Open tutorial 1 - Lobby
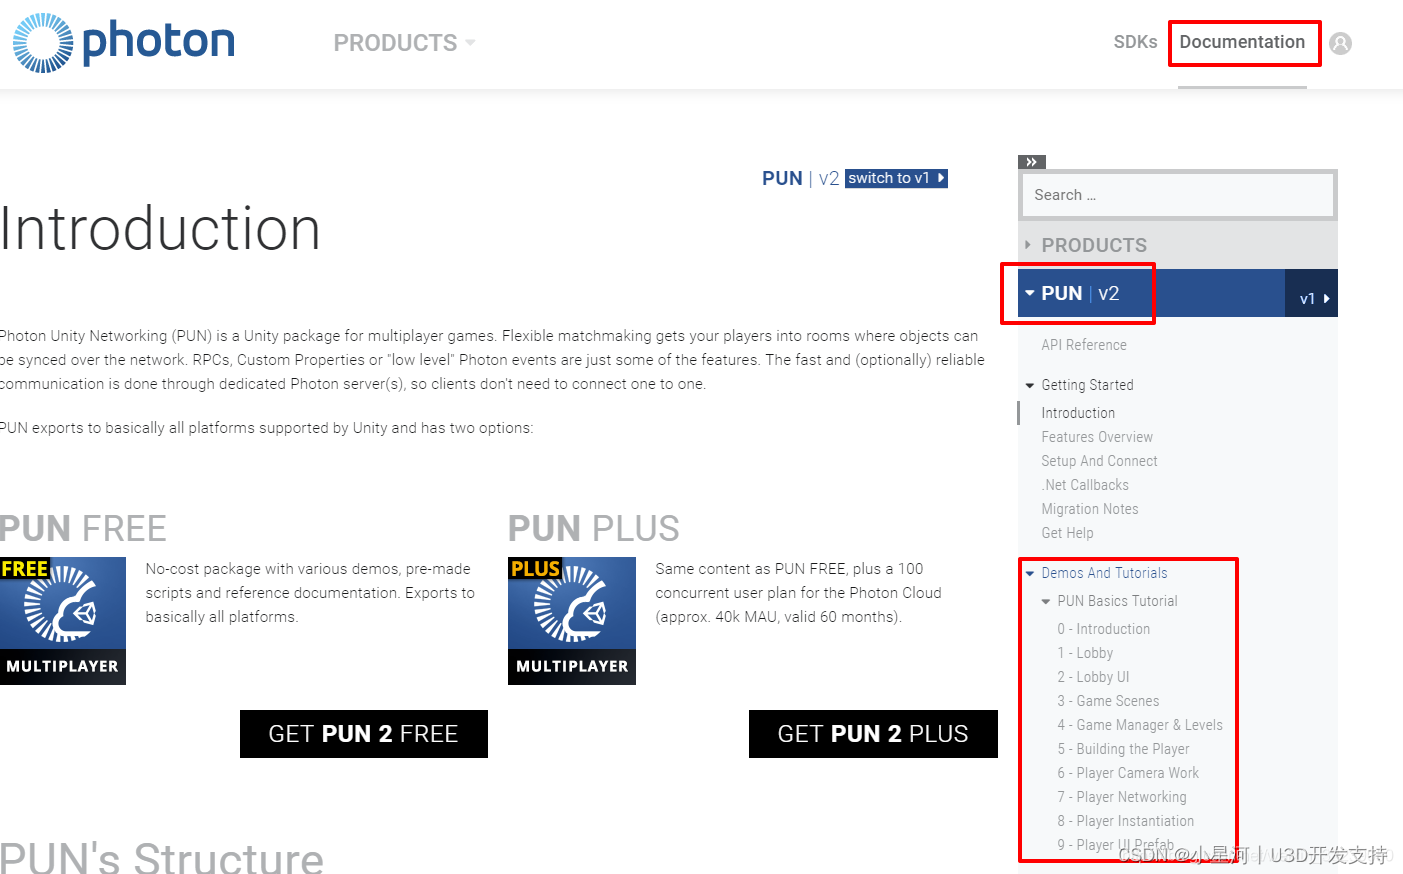Screen dimensions: 1403x874 tap(1085, 653)
